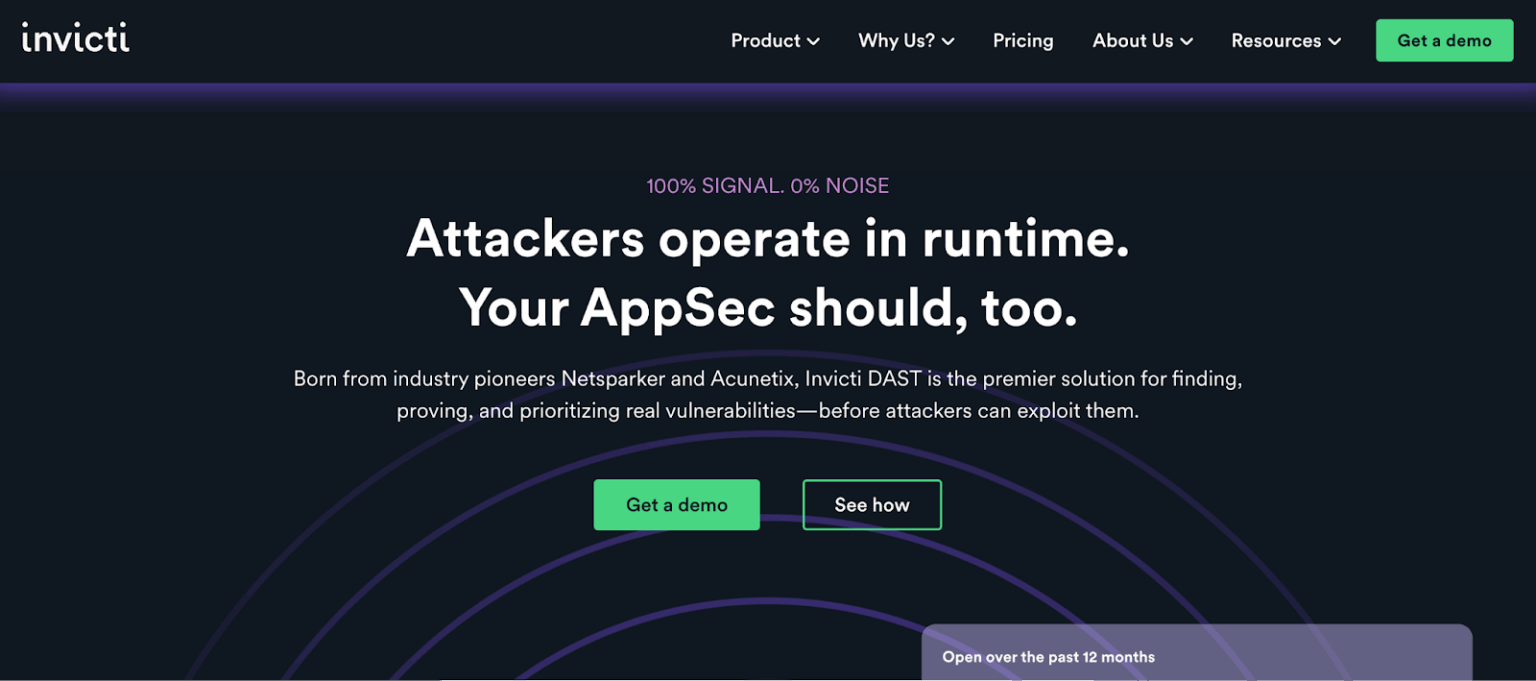Click the Open over the past 12 months card

pos(1197,653)
